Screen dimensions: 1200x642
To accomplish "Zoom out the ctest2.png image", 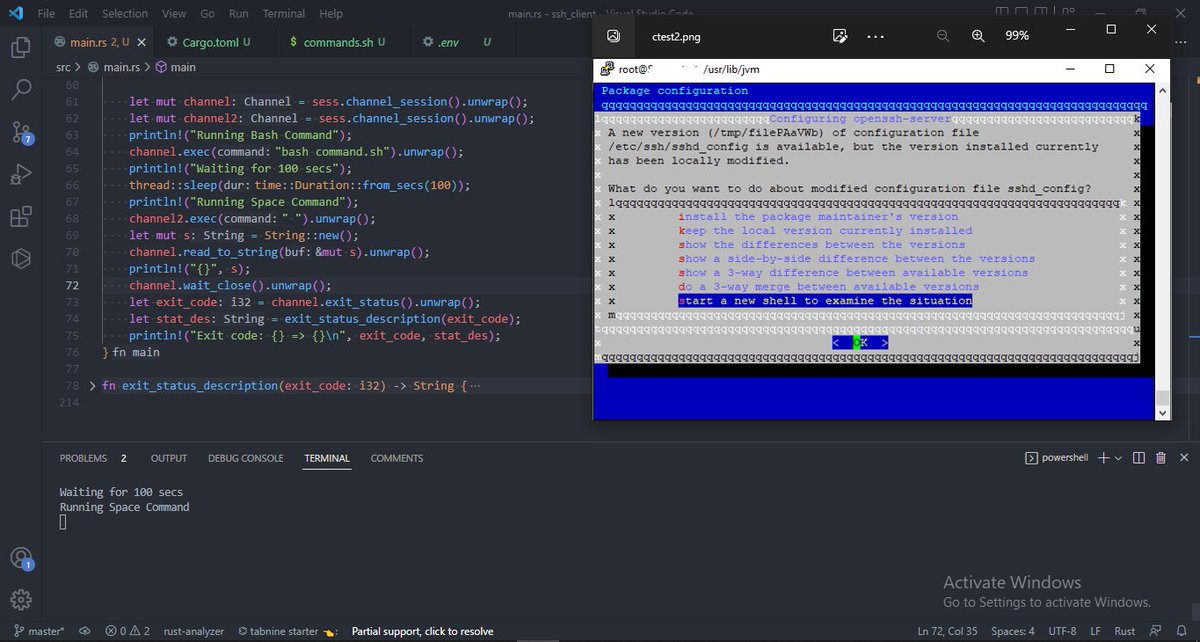I will click(942, 35).
